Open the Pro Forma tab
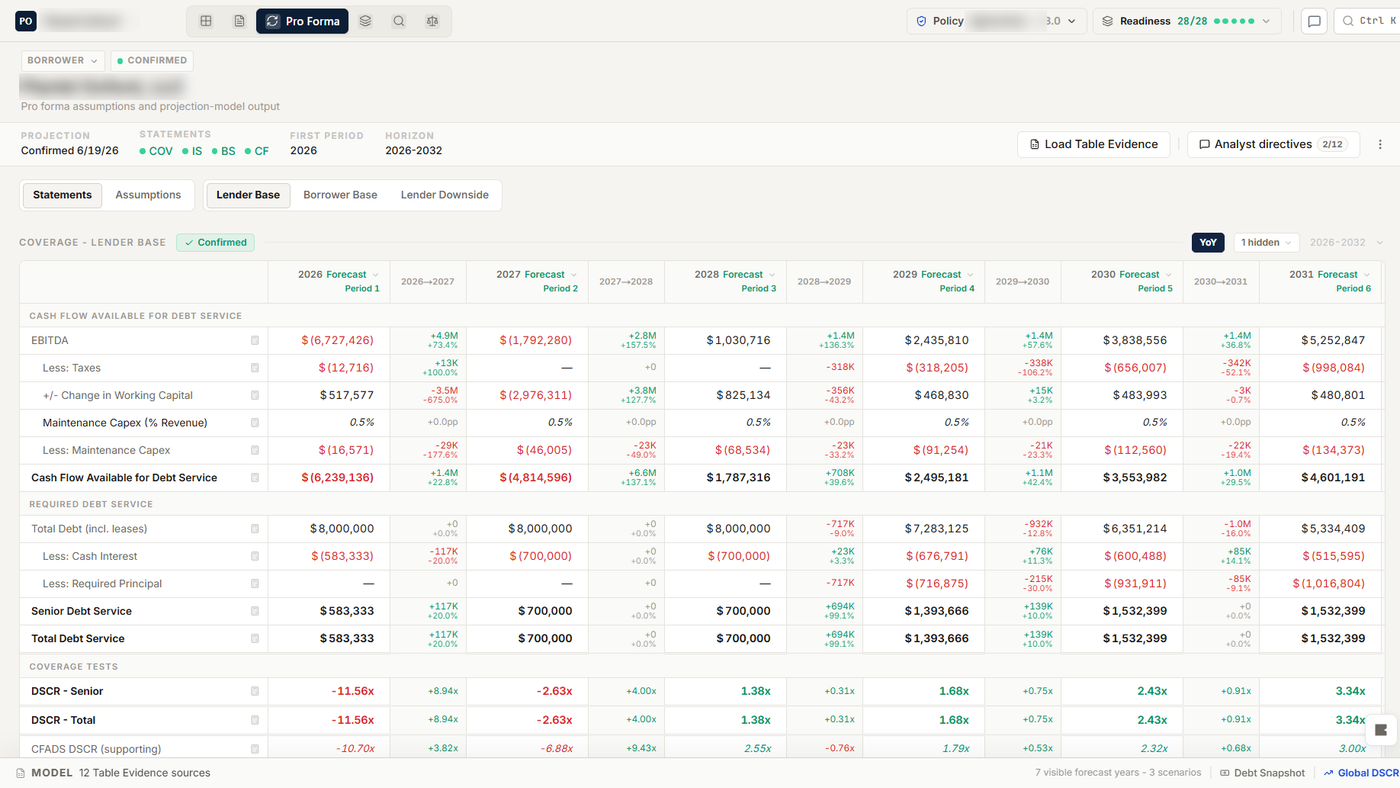1400x788 pixels. point(302,21)
